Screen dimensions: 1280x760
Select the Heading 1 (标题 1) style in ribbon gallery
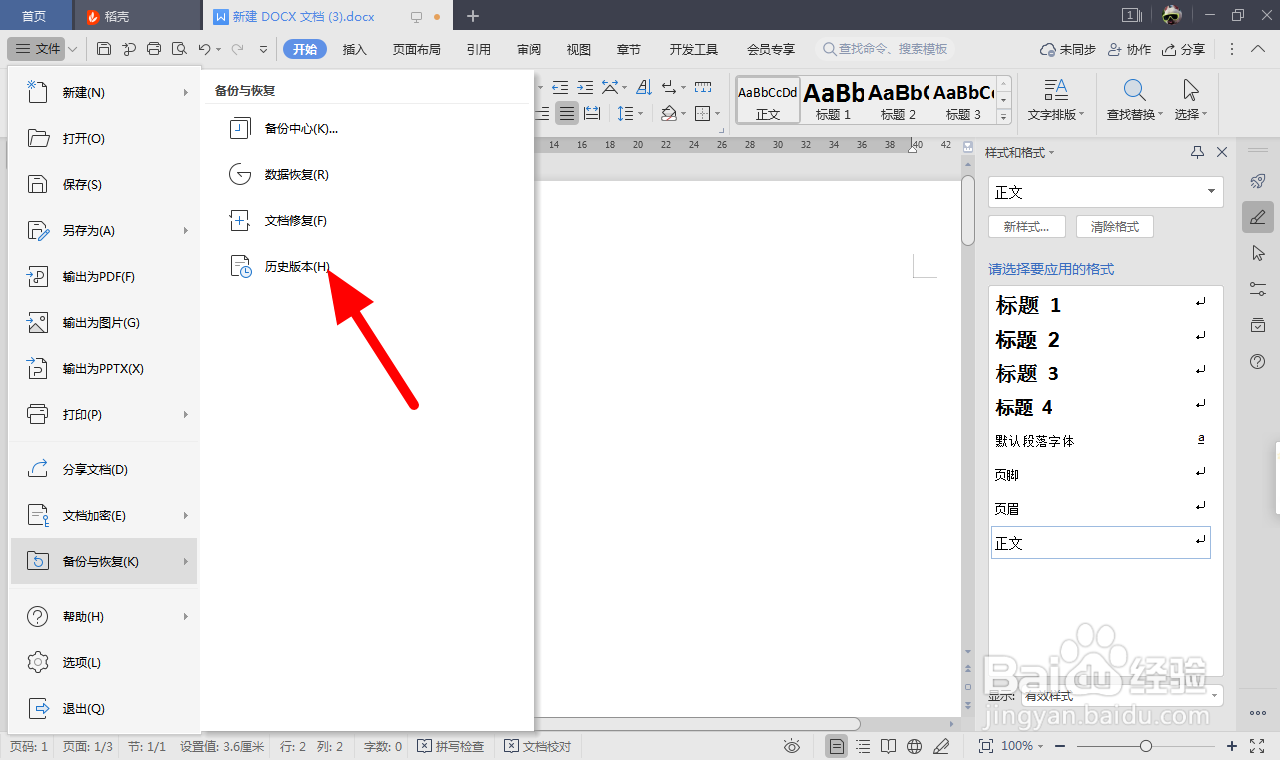click(834, 100)
